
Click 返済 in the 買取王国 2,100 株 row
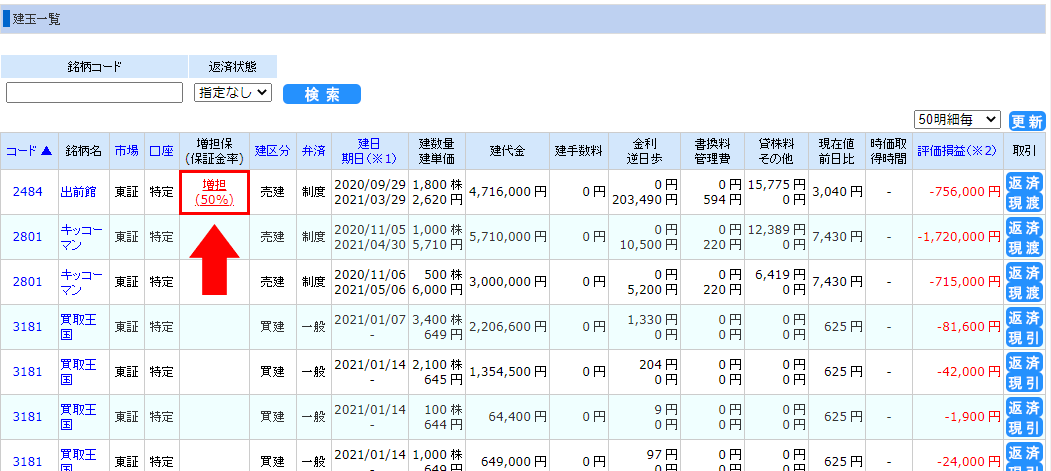pyautogui.click(x=1026, y=361)
